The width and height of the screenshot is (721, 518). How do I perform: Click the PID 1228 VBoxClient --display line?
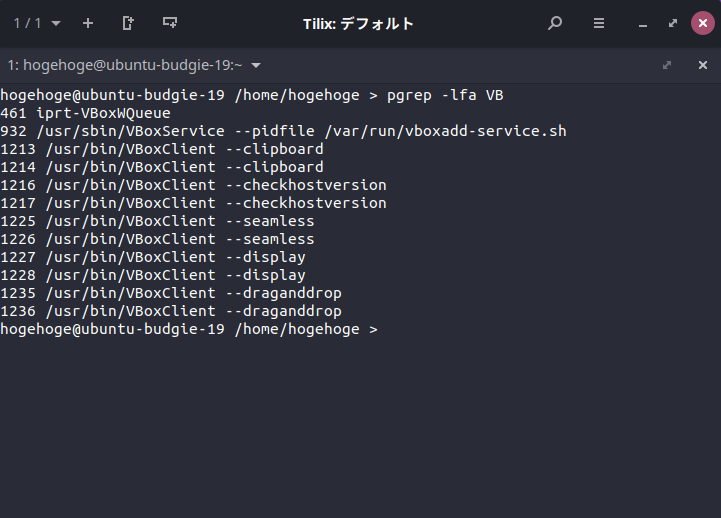[x=153, y=275]
